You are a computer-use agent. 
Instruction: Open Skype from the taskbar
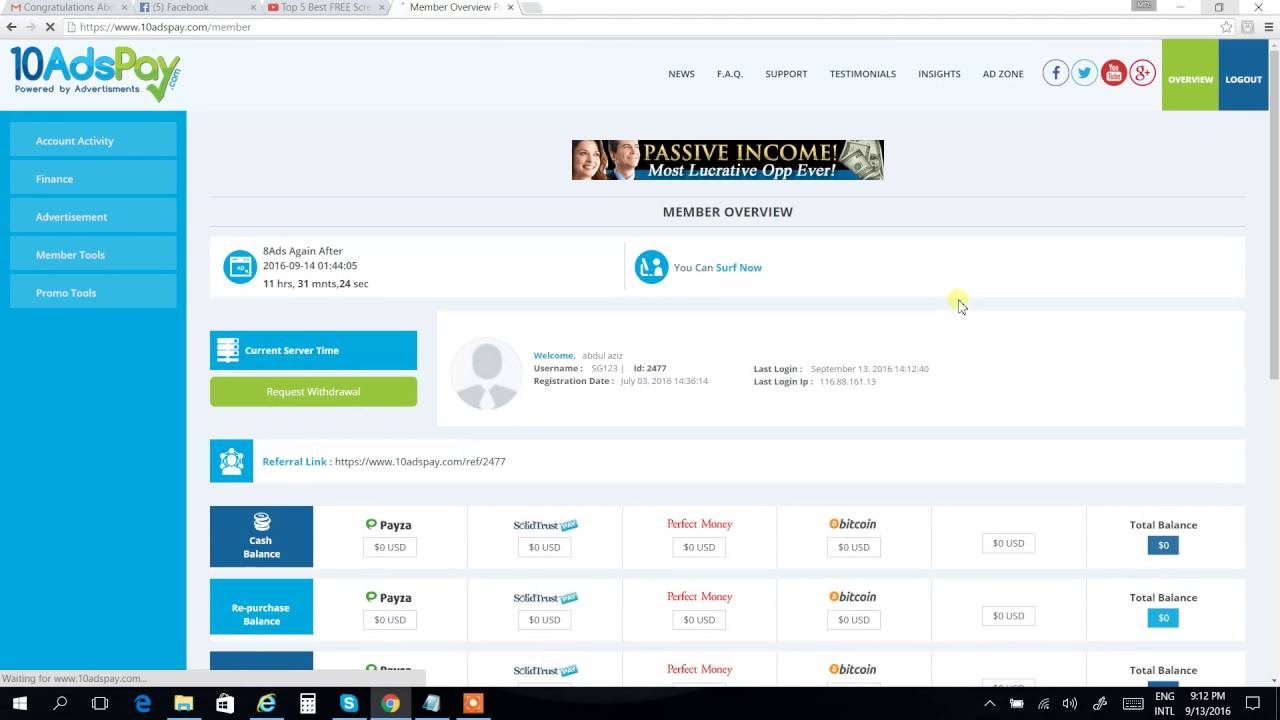coord(348,703)
